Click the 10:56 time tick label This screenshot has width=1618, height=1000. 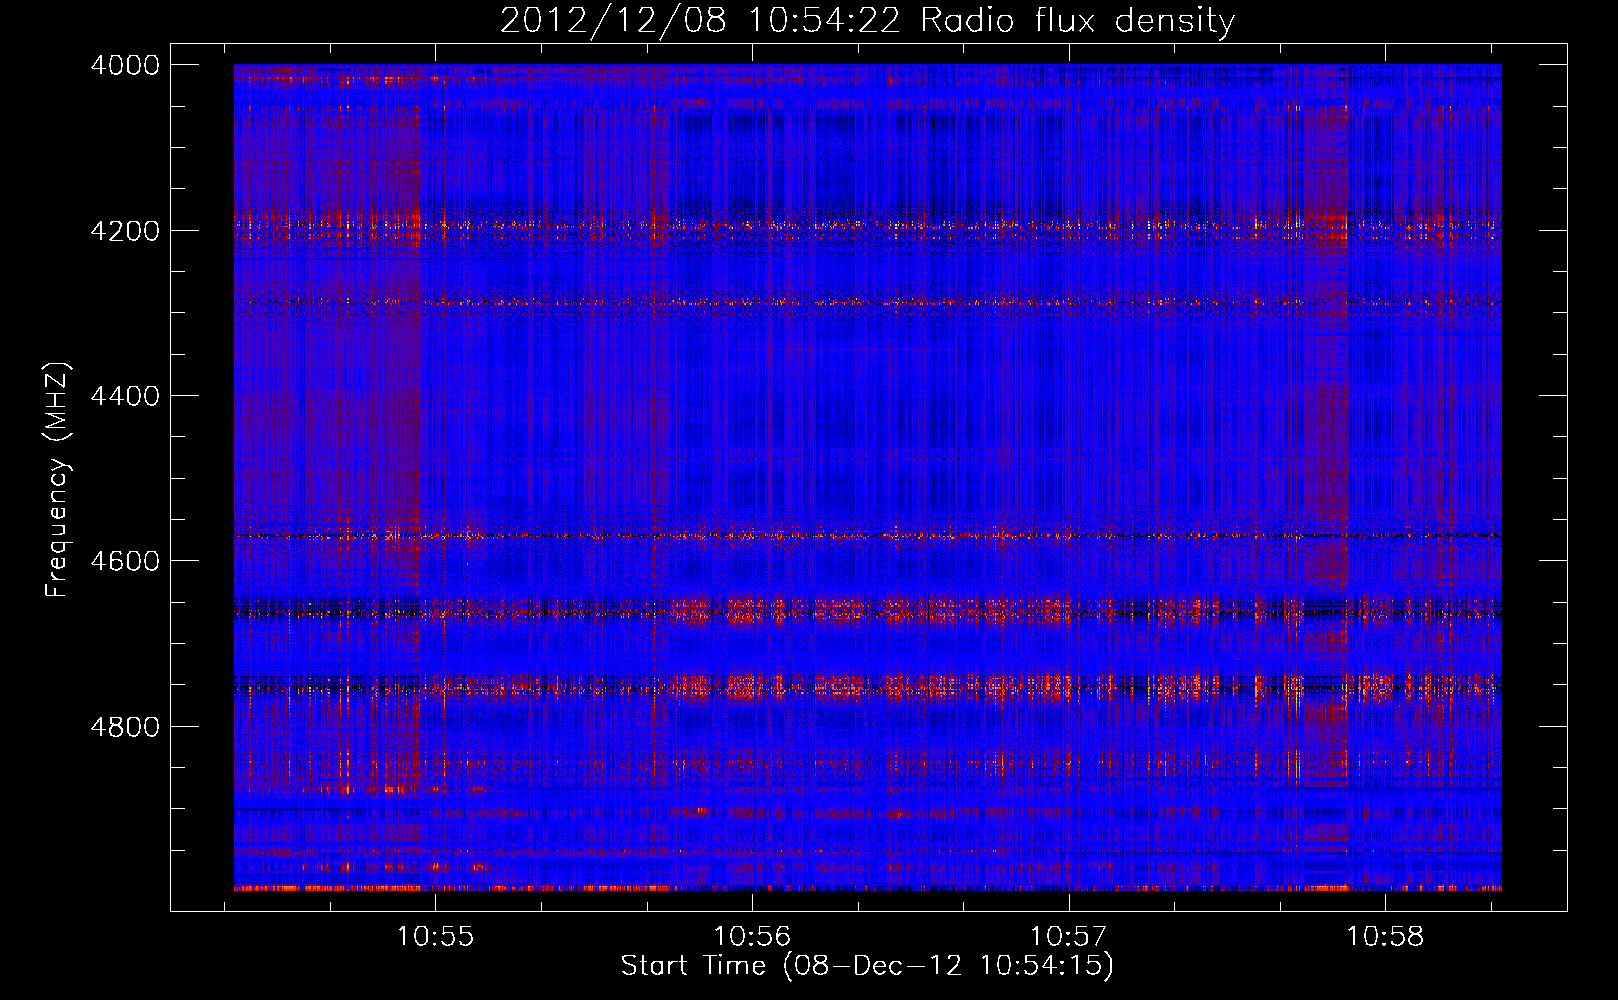coord(752,937)
